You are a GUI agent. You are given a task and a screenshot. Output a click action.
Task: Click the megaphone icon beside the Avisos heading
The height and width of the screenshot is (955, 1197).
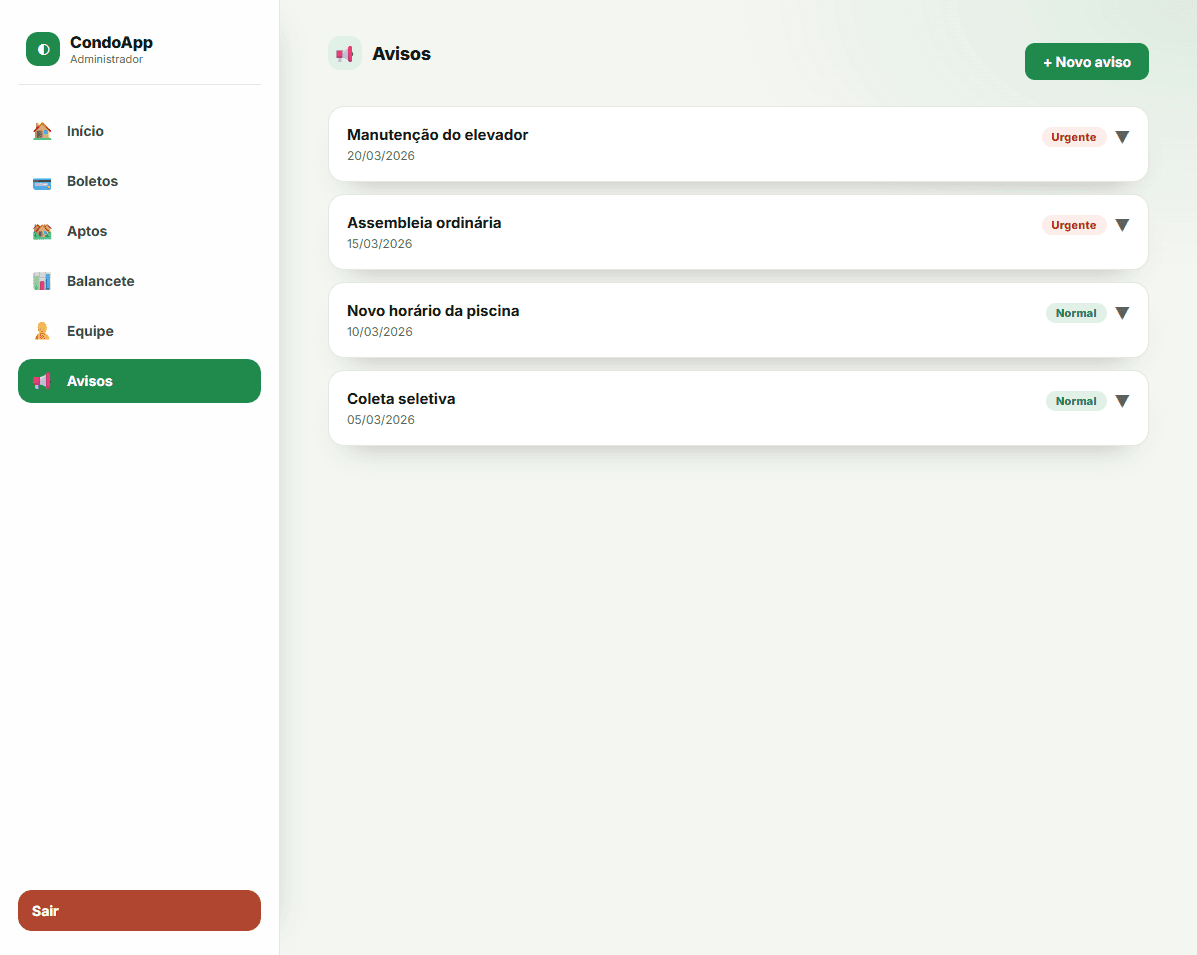[x=345, y=53]
